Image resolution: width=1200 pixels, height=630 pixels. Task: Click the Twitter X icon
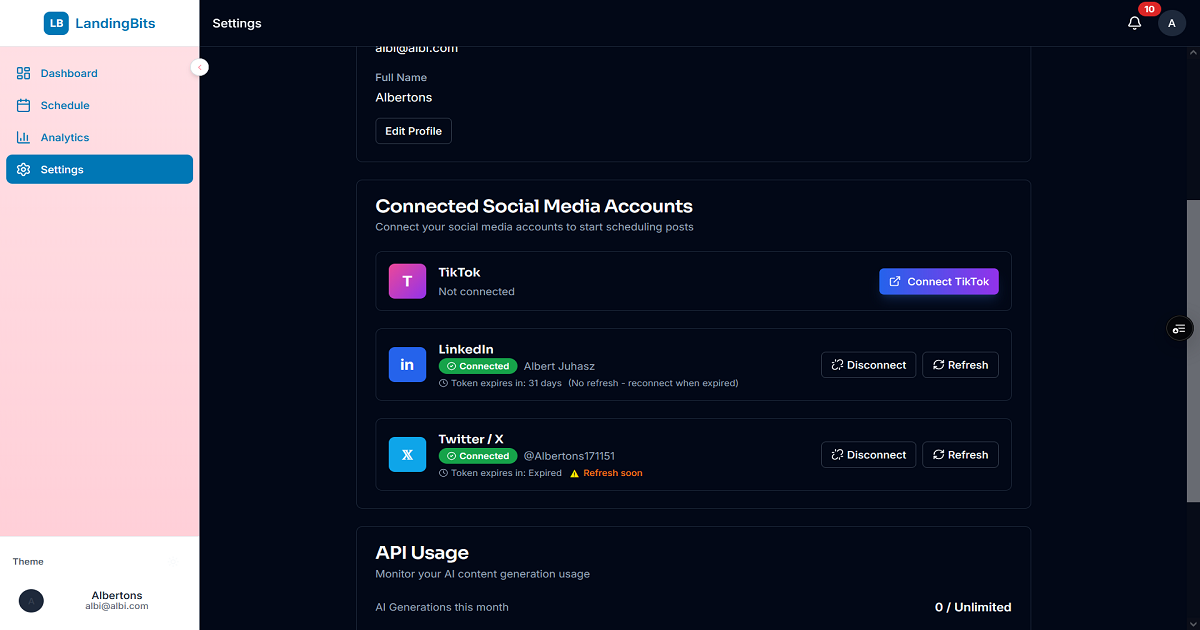(407, 454)
